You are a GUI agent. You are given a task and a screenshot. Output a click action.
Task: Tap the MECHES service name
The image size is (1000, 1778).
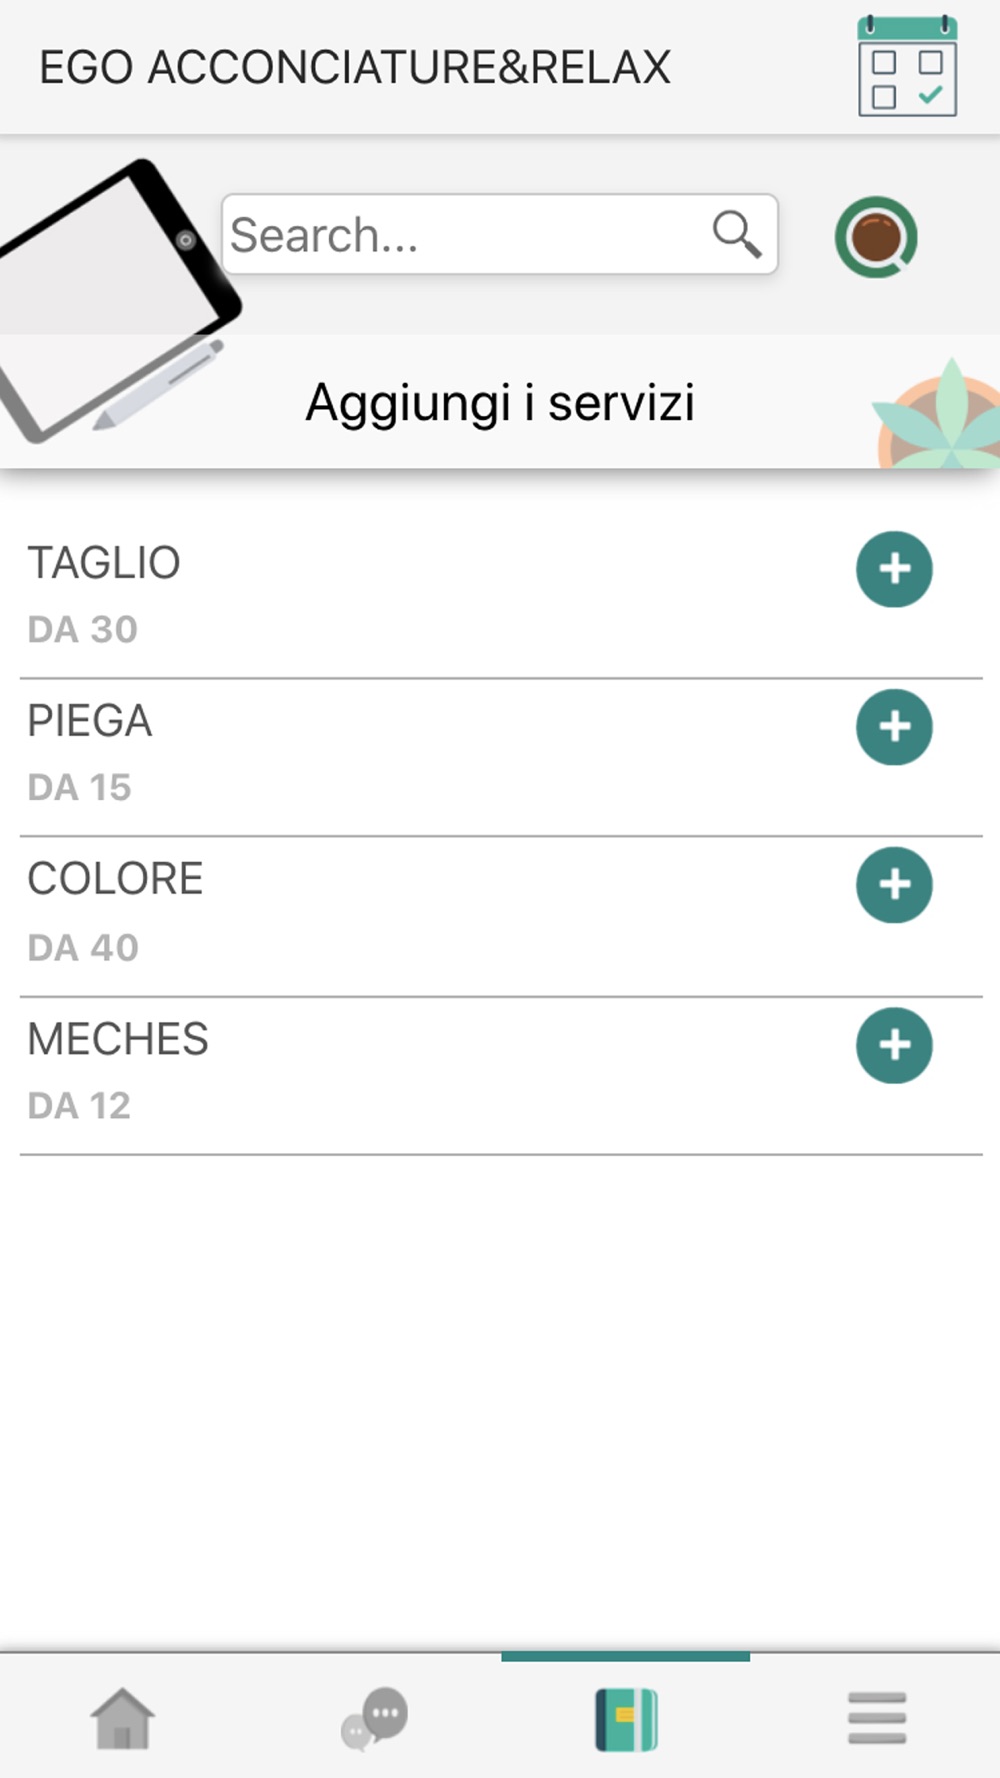(x=118, y=1039)
